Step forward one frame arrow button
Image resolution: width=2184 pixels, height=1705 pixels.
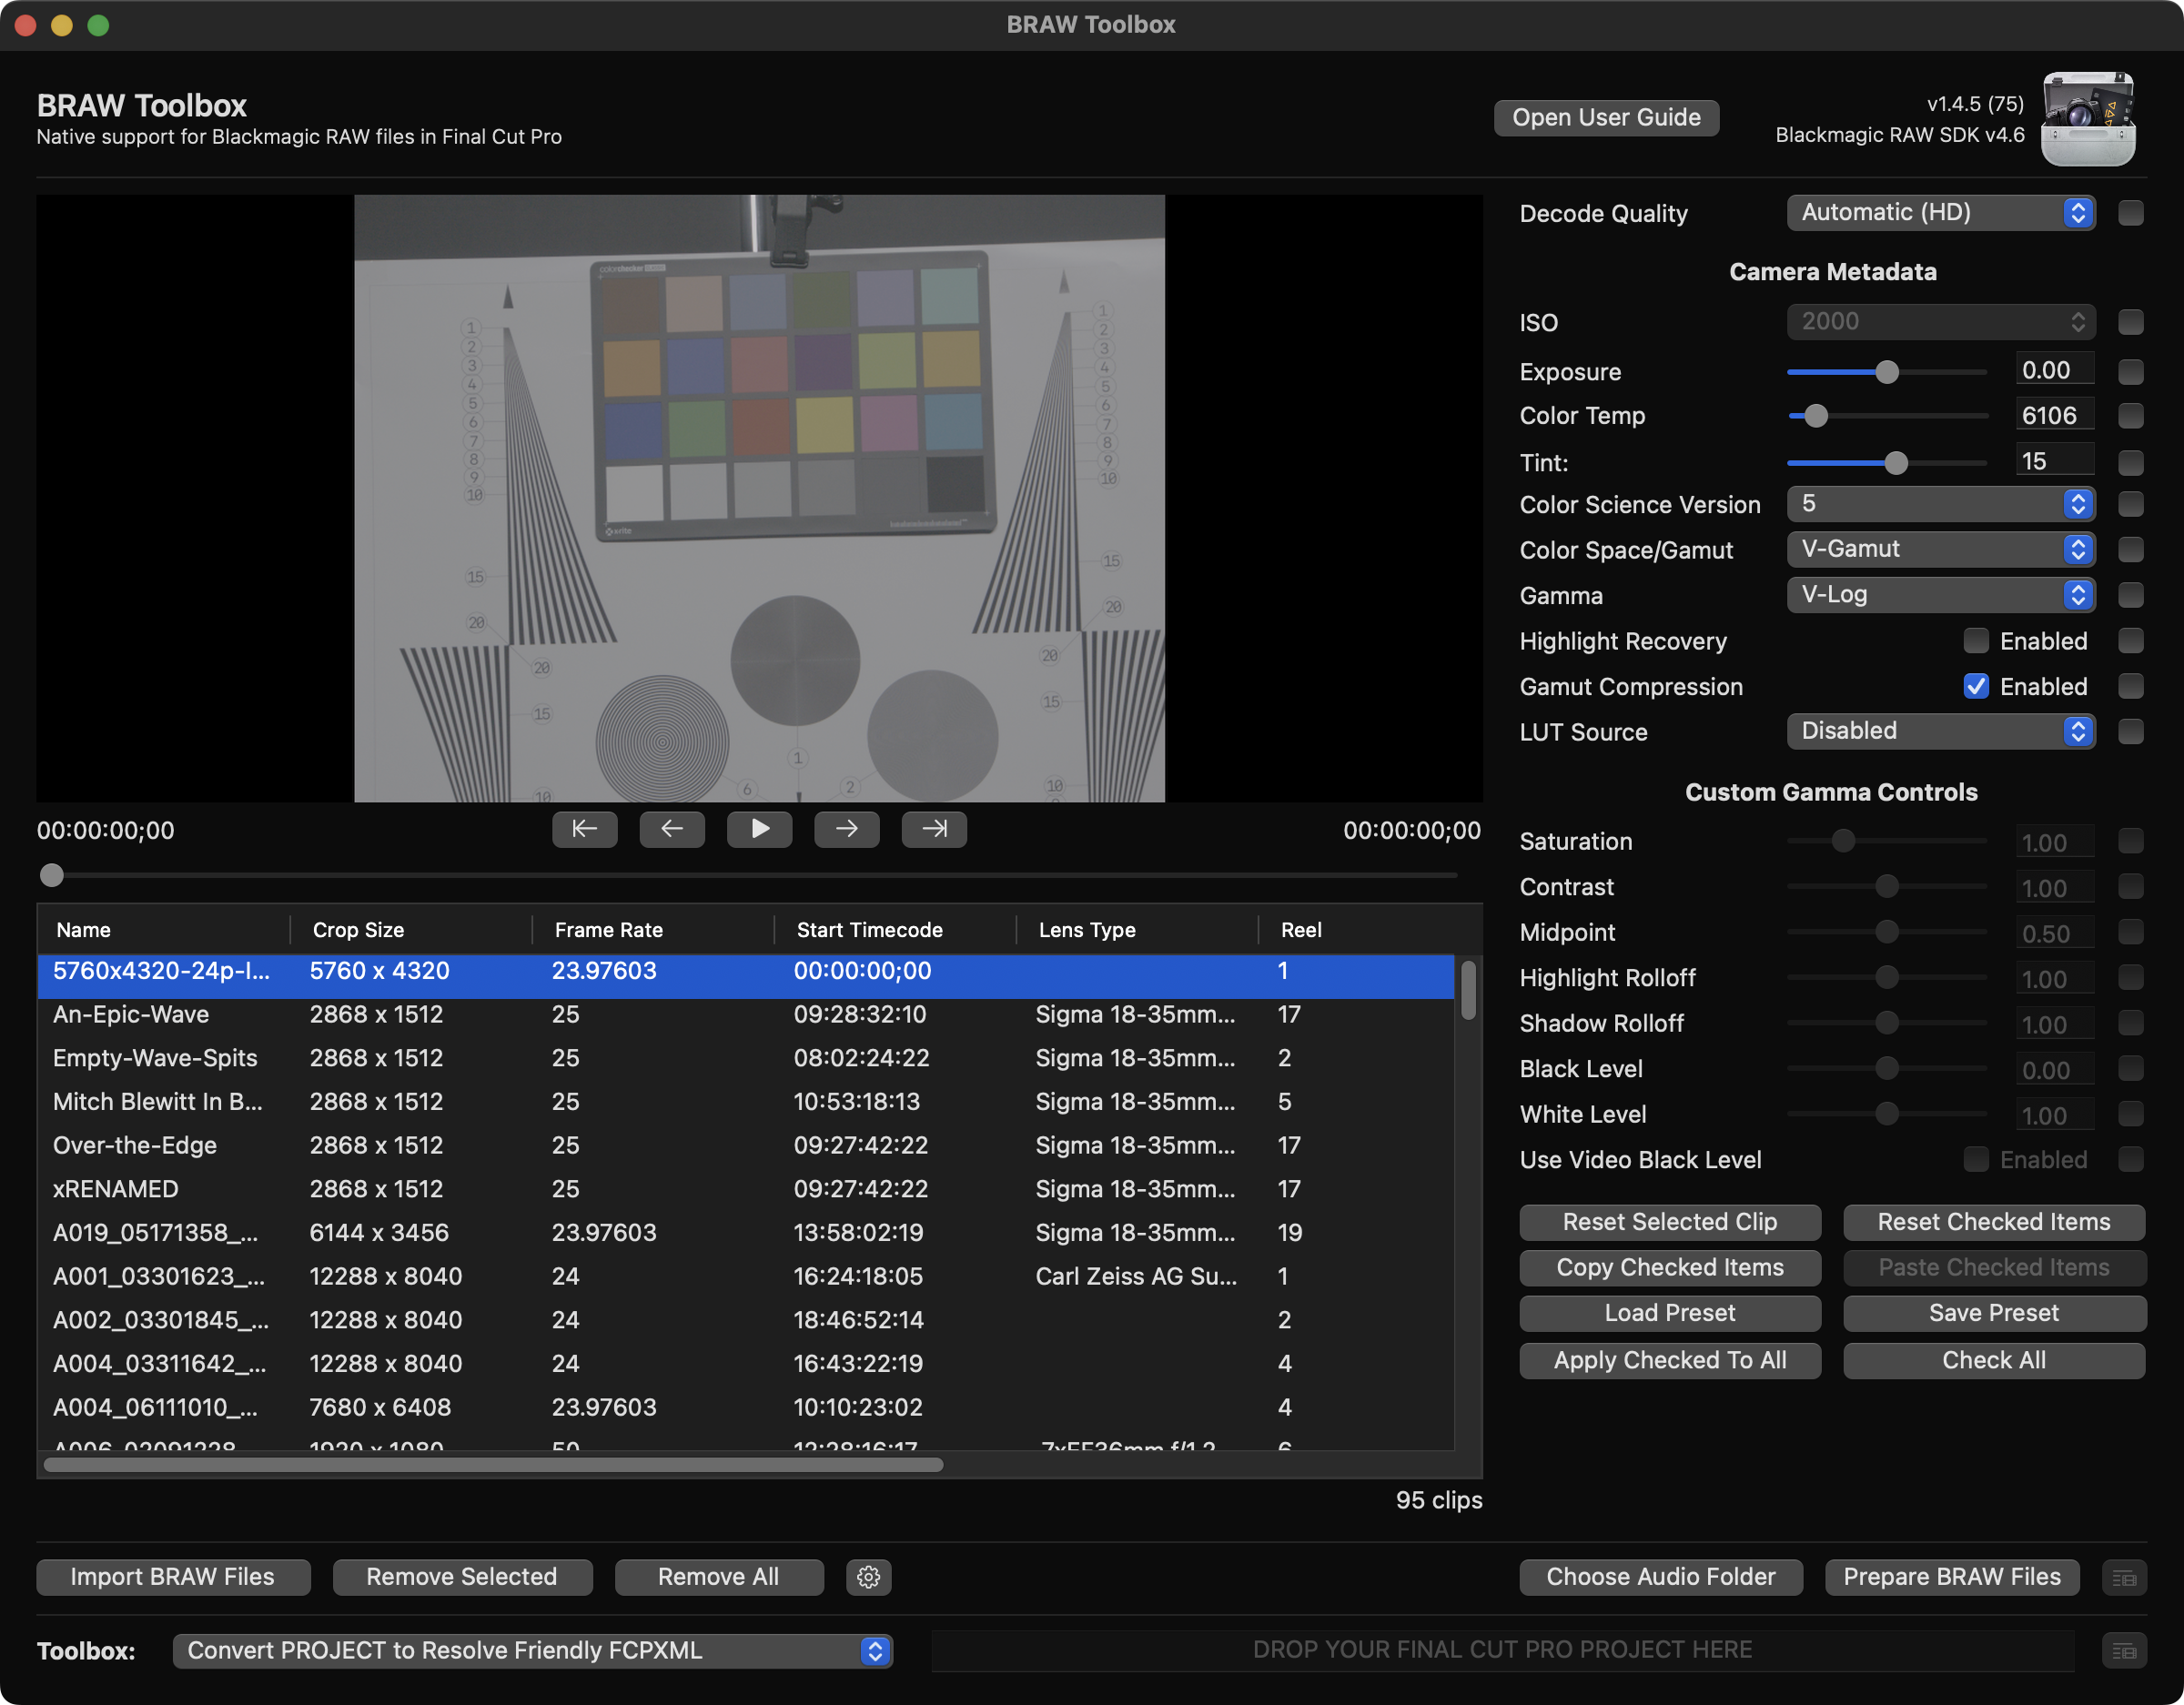846,829
